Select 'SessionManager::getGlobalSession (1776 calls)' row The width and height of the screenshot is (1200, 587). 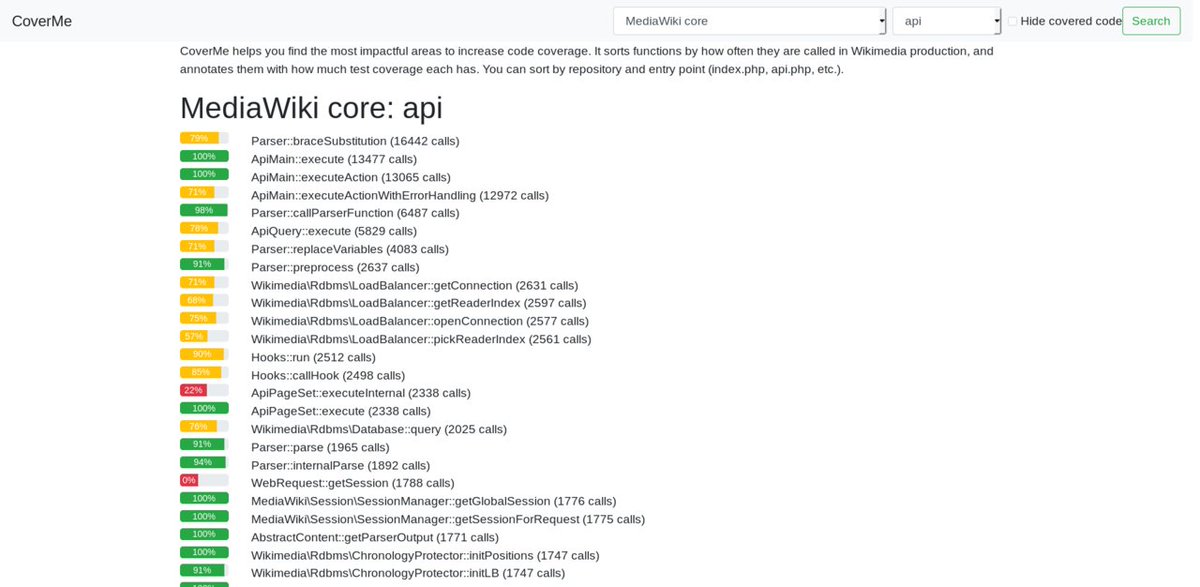point(434,501)
